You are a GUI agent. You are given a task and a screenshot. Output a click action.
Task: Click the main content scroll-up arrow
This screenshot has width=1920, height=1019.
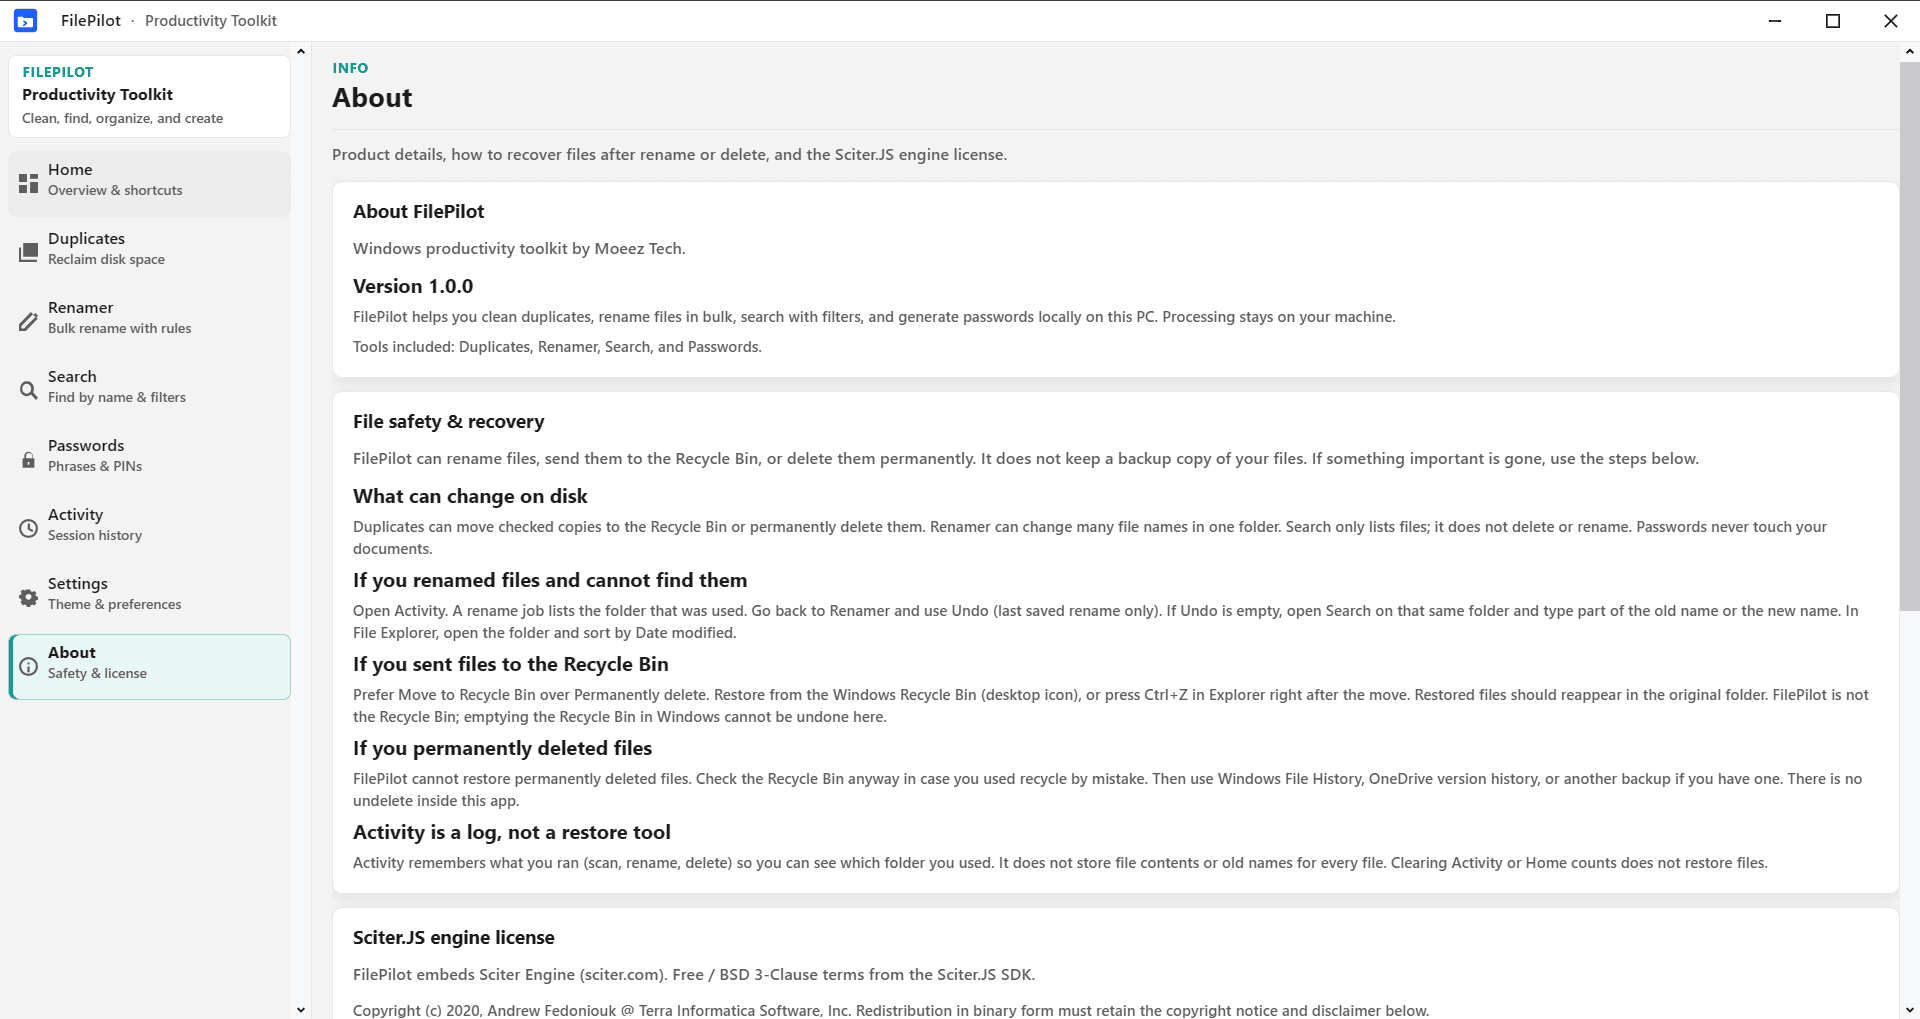tap(1910, 51)
